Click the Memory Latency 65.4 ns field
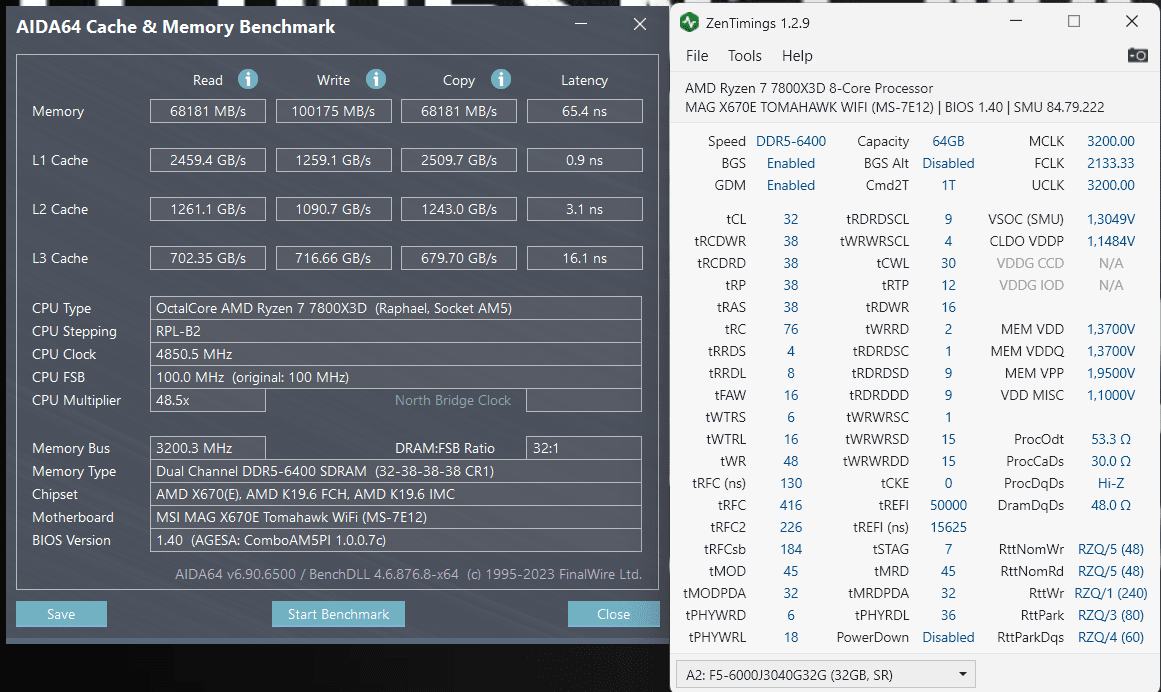The width and height of the screenshot is (1161, 692). pos(585,111)
